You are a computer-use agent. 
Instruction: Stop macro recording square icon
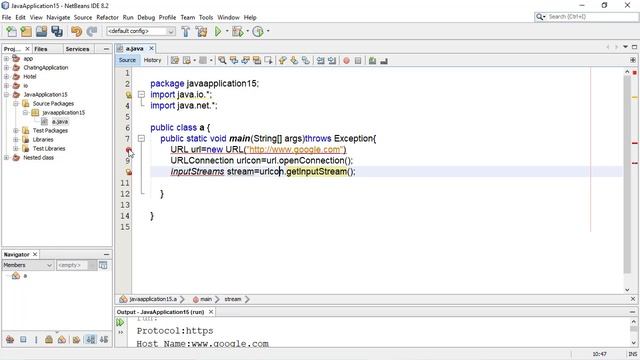coord(358,61)
